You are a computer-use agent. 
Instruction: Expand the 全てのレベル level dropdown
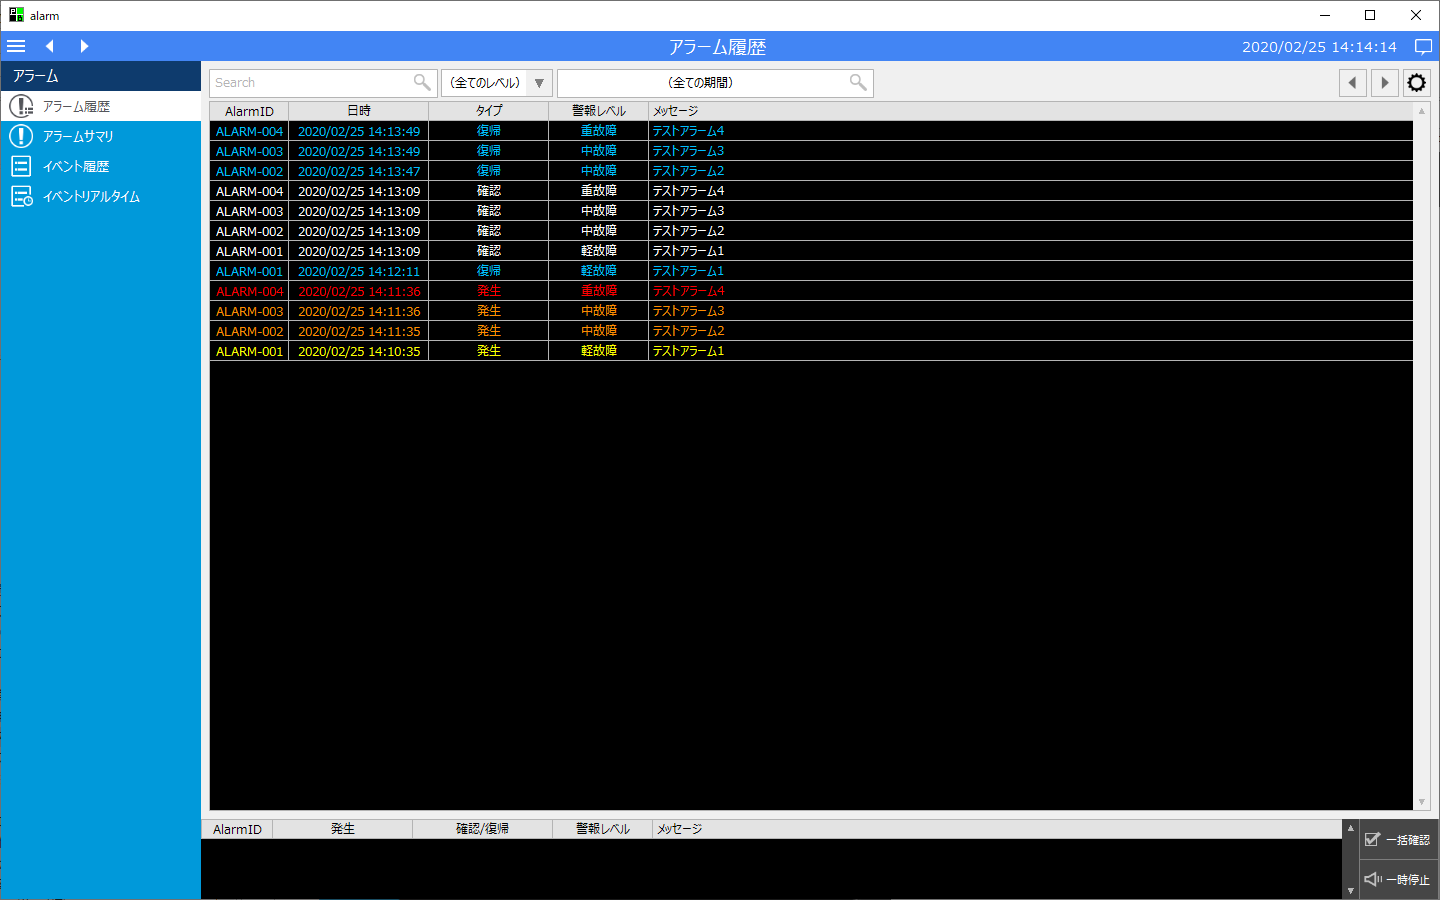[x=539, y=83]
